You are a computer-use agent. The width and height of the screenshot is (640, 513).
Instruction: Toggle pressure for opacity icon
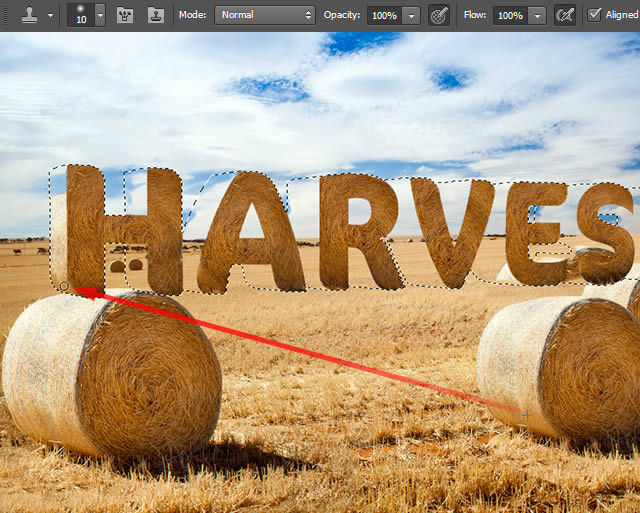point(439,16)
